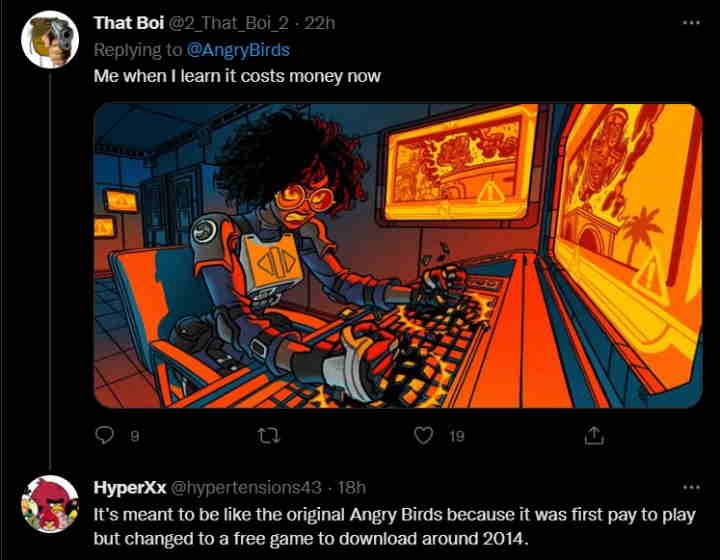Click the @hypertensions43 handle
Viewport: 720px width, 560px height.
click(x=246, y=487)
